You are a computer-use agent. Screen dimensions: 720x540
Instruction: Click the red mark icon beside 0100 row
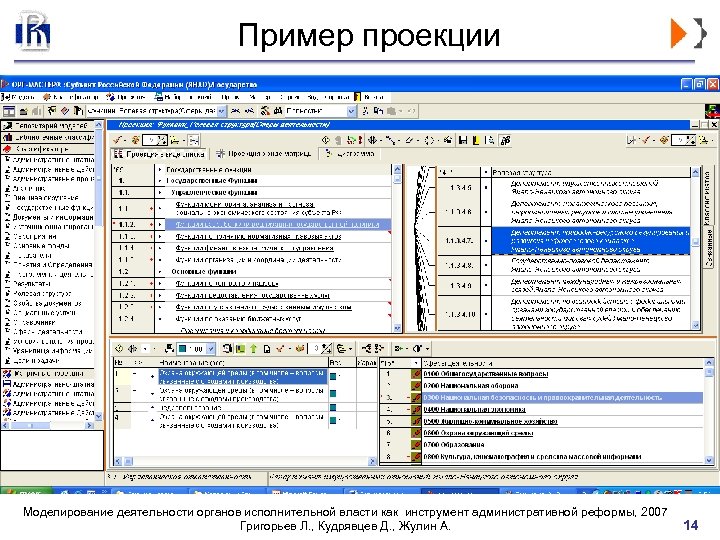point(416,374)
